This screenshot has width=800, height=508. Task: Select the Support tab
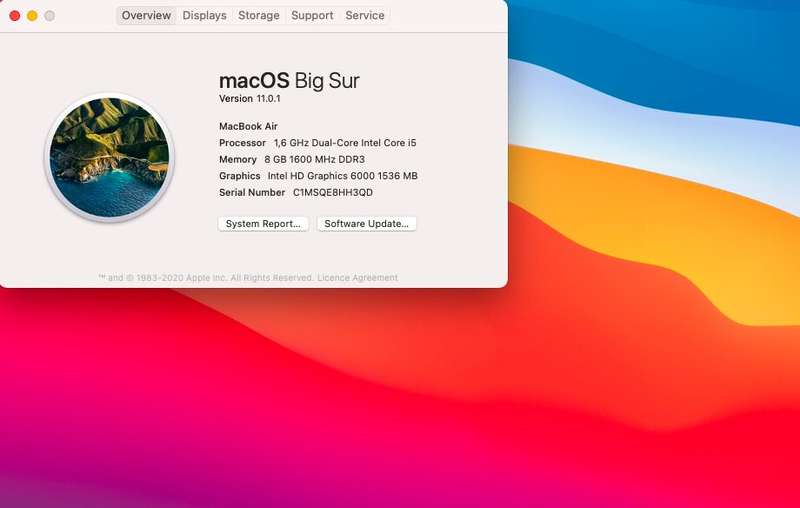312,15
